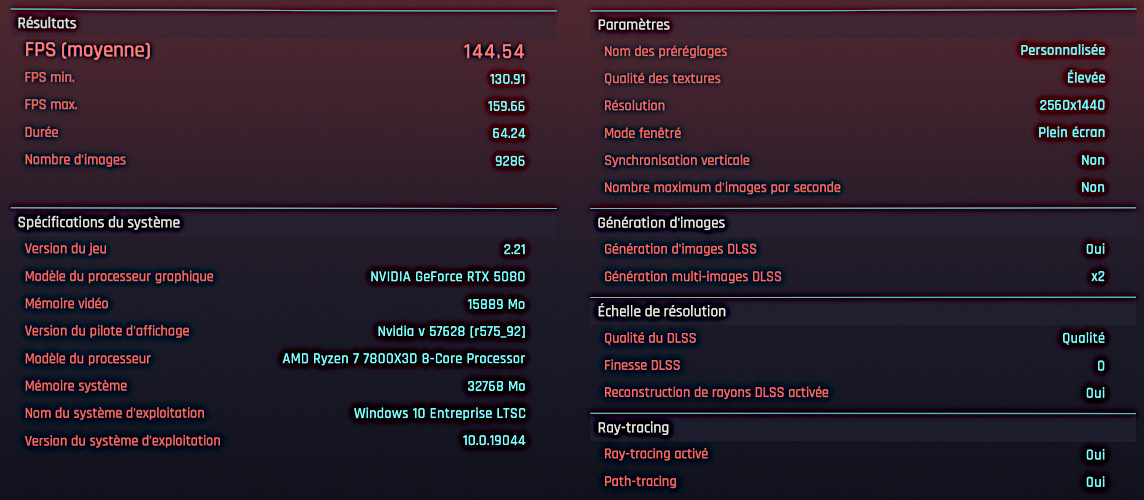The image size is (1144, 500).
Task: Click the Version du pilote d'affichage label
Action: tap(107, 331)
